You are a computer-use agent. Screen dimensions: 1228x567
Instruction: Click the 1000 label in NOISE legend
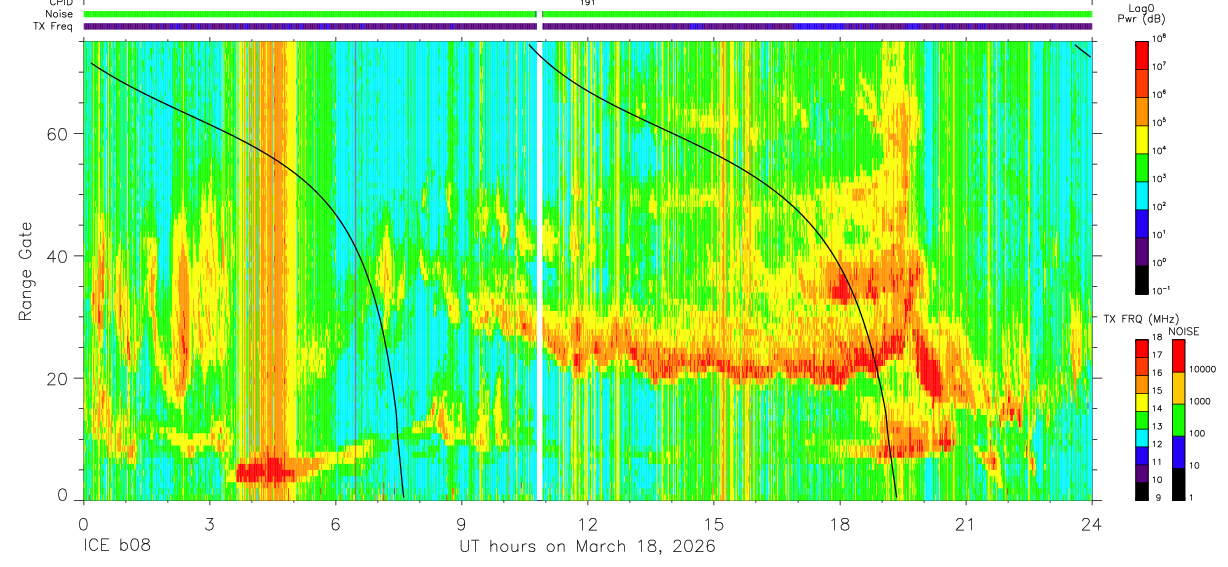point(1201,401)
